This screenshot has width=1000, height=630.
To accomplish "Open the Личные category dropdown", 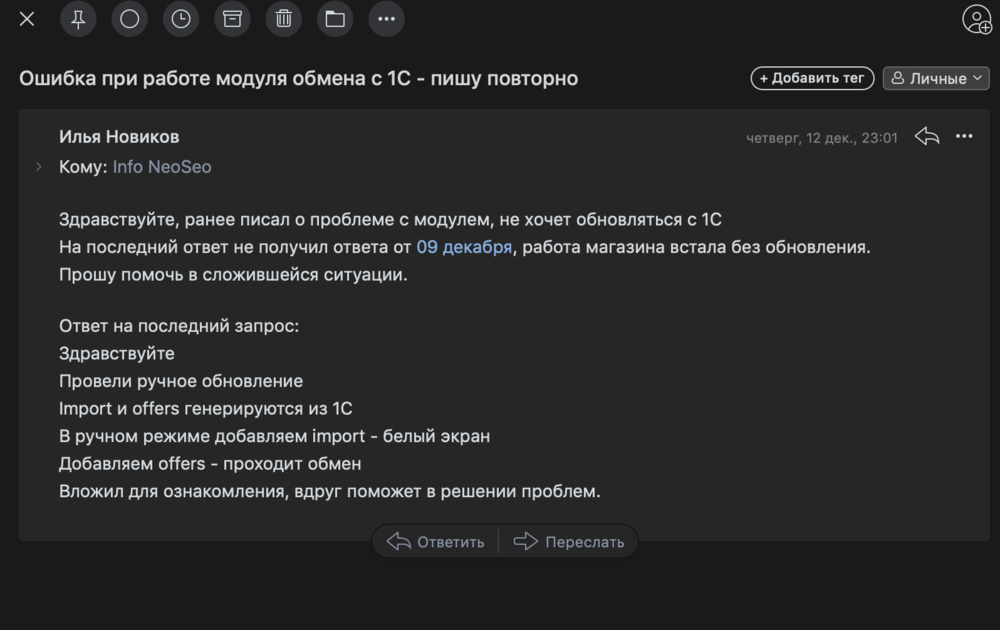I will click(x=936, y=78).
